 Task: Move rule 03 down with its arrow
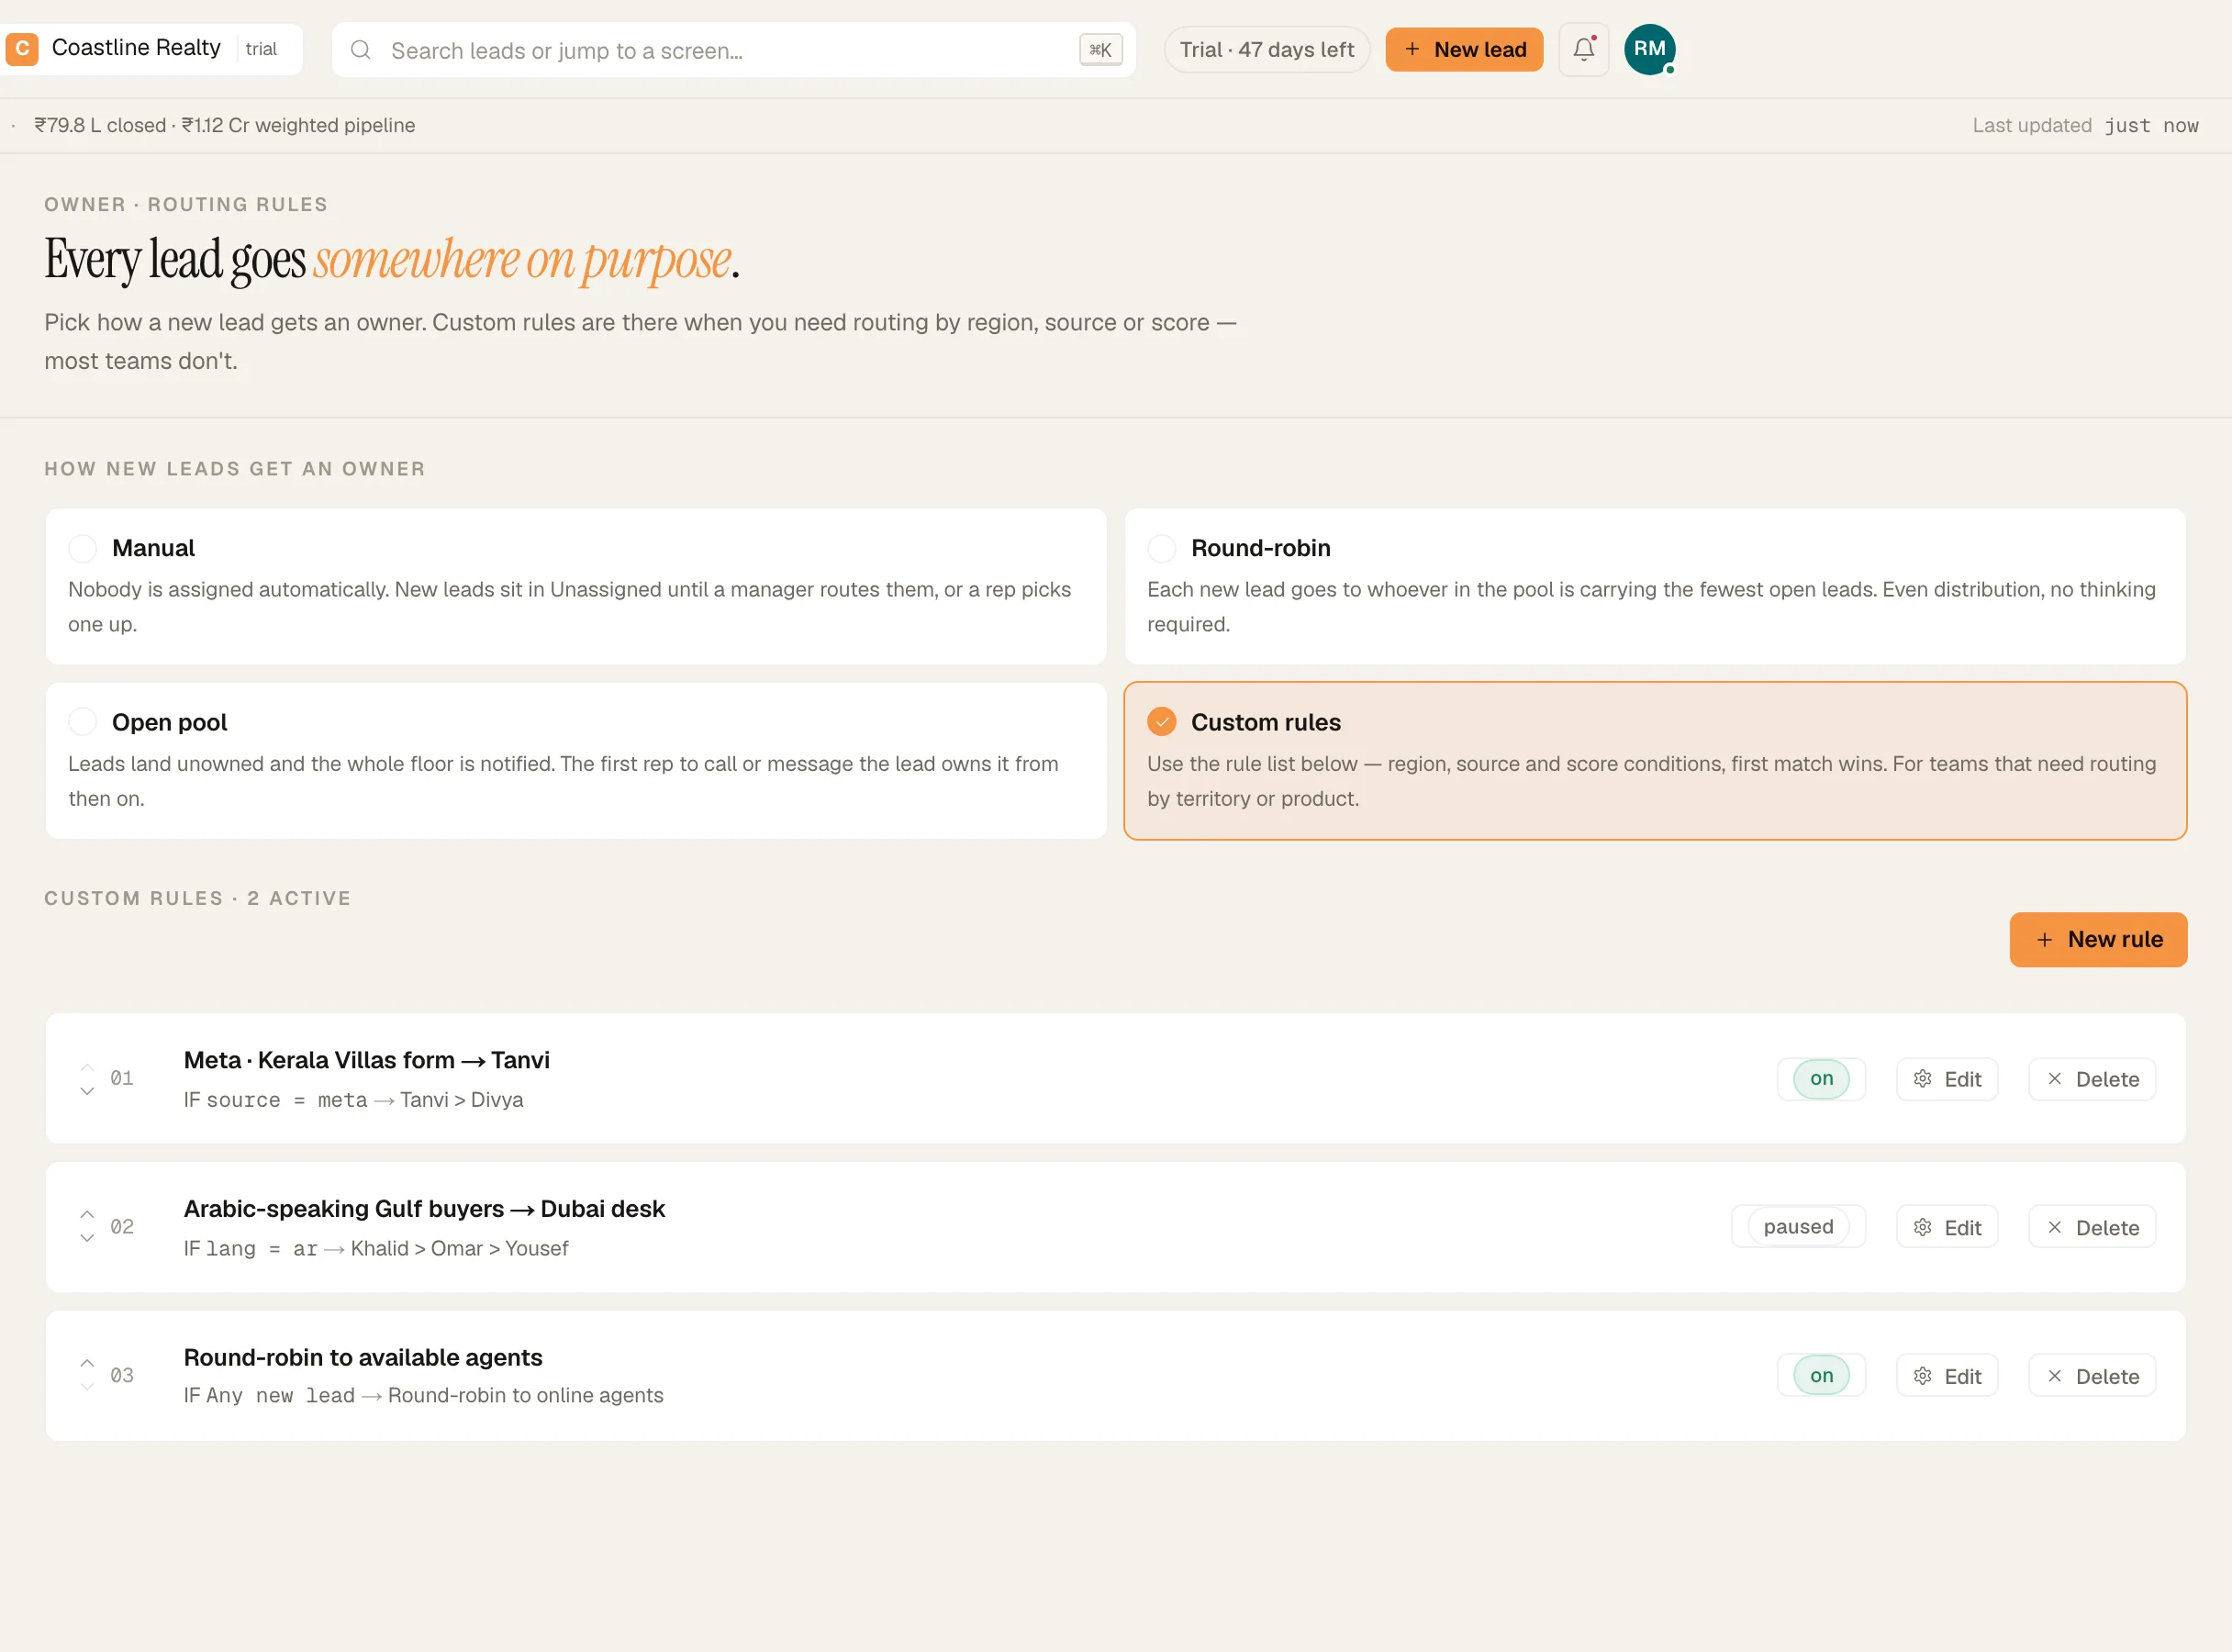pos(87,1387)
